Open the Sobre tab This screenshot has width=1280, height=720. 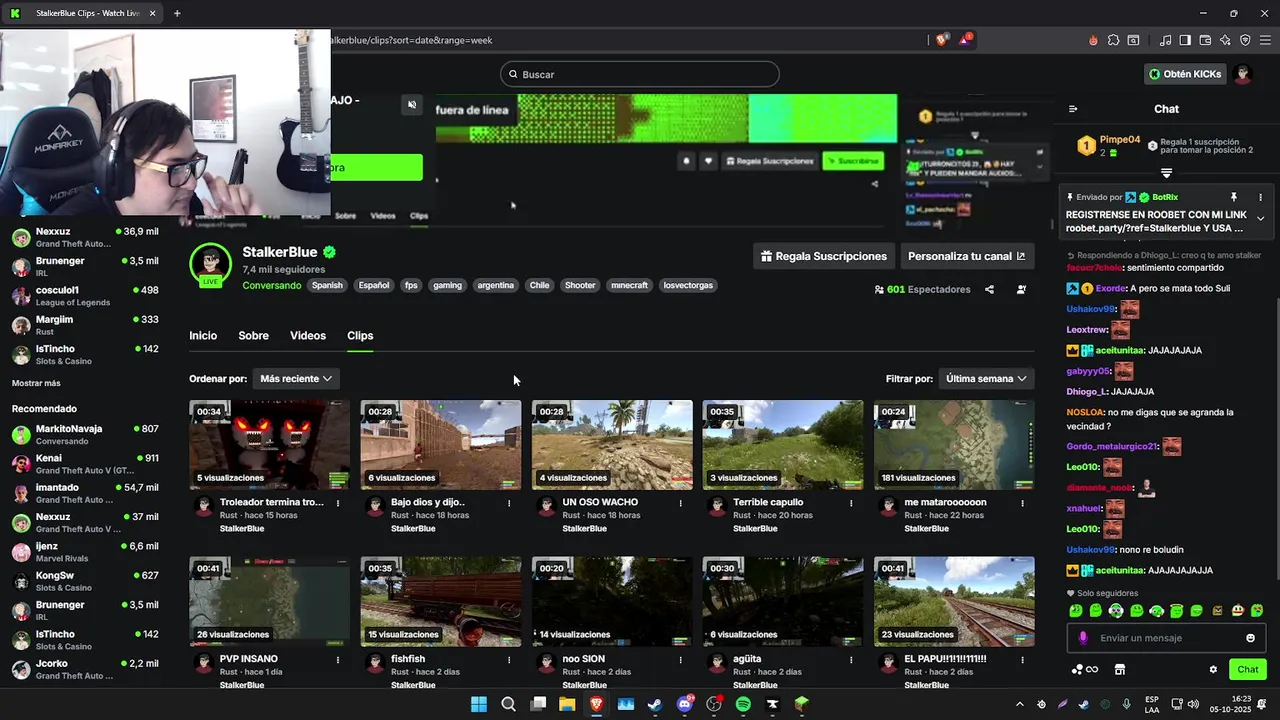pyautogui.click(x=253, y=336)
